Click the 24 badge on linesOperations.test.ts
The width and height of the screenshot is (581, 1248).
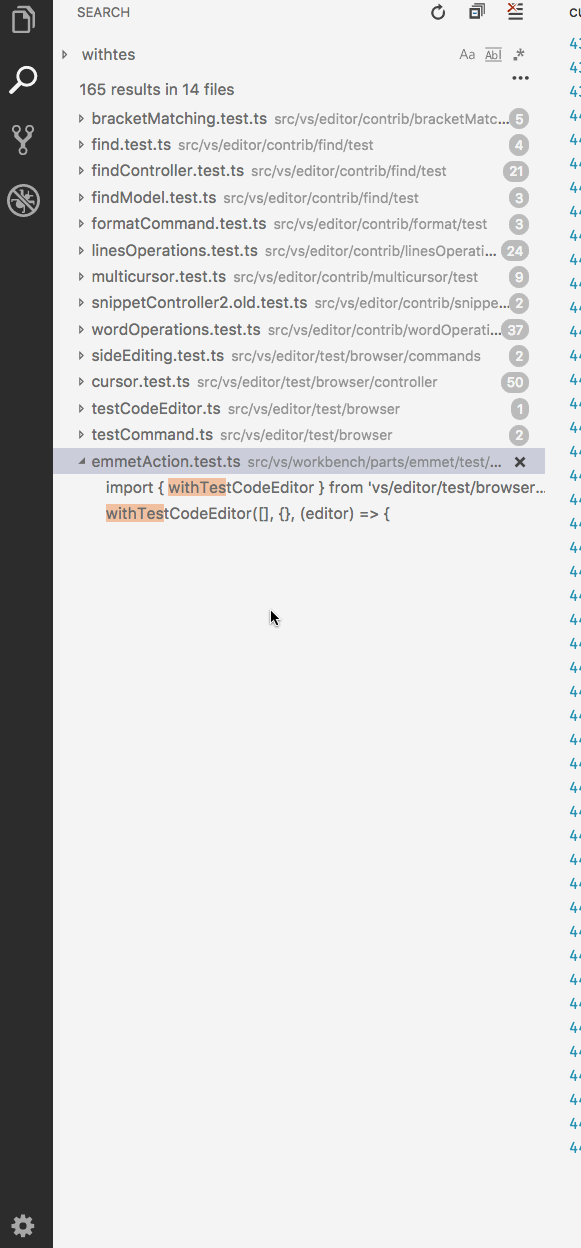(x=516, y=251)
